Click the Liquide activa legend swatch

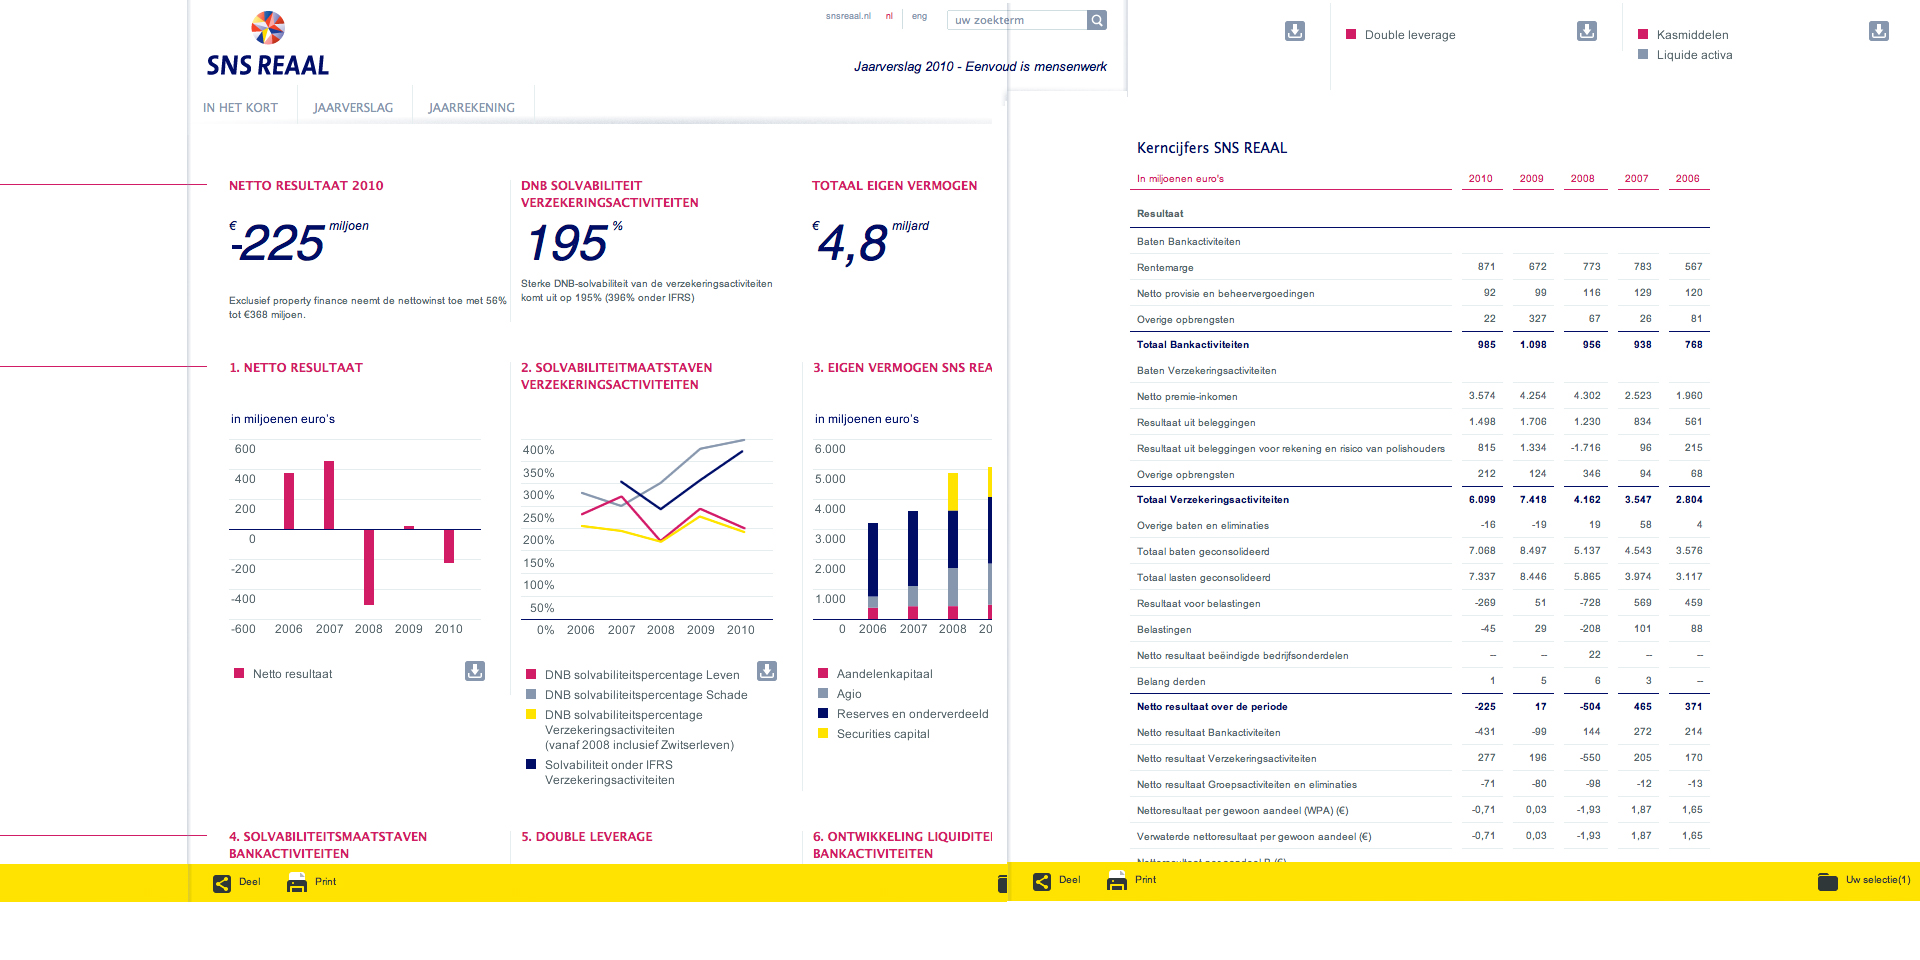click(1643, 54)
